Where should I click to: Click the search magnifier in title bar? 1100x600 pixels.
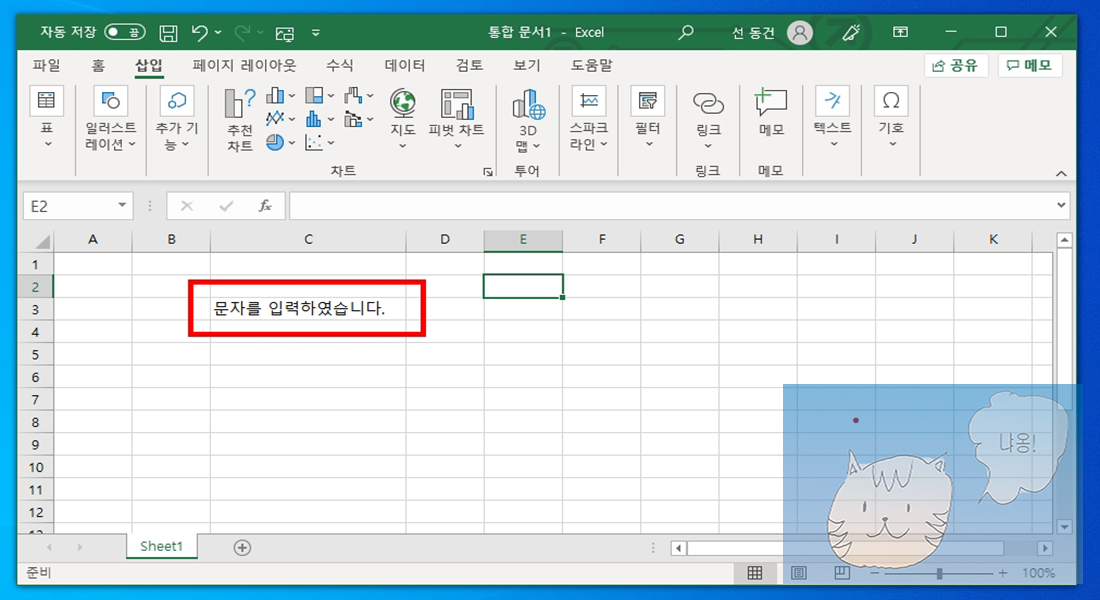pos(686,32)
